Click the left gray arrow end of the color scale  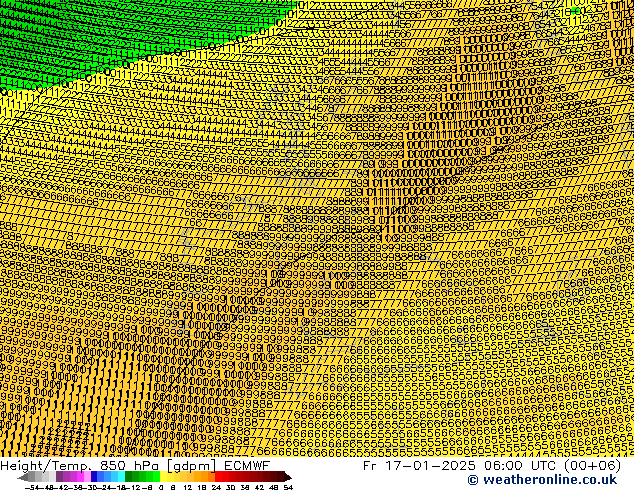click(x=23, y=477)
